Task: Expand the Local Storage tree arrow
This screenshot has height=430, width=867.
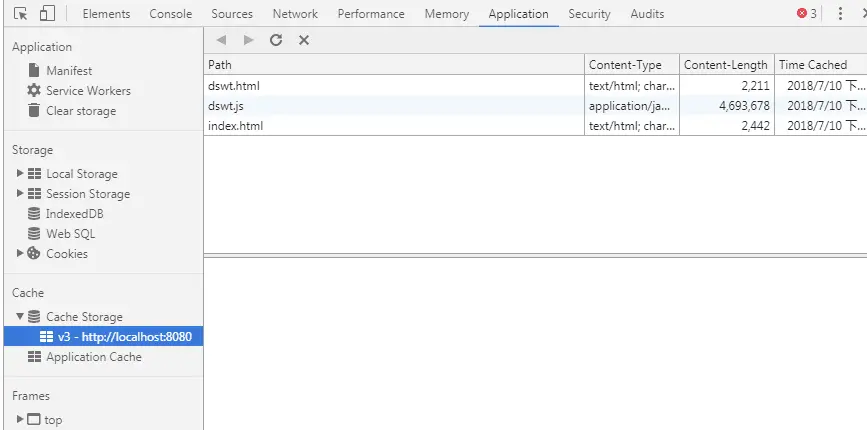Action: (20, 174)
